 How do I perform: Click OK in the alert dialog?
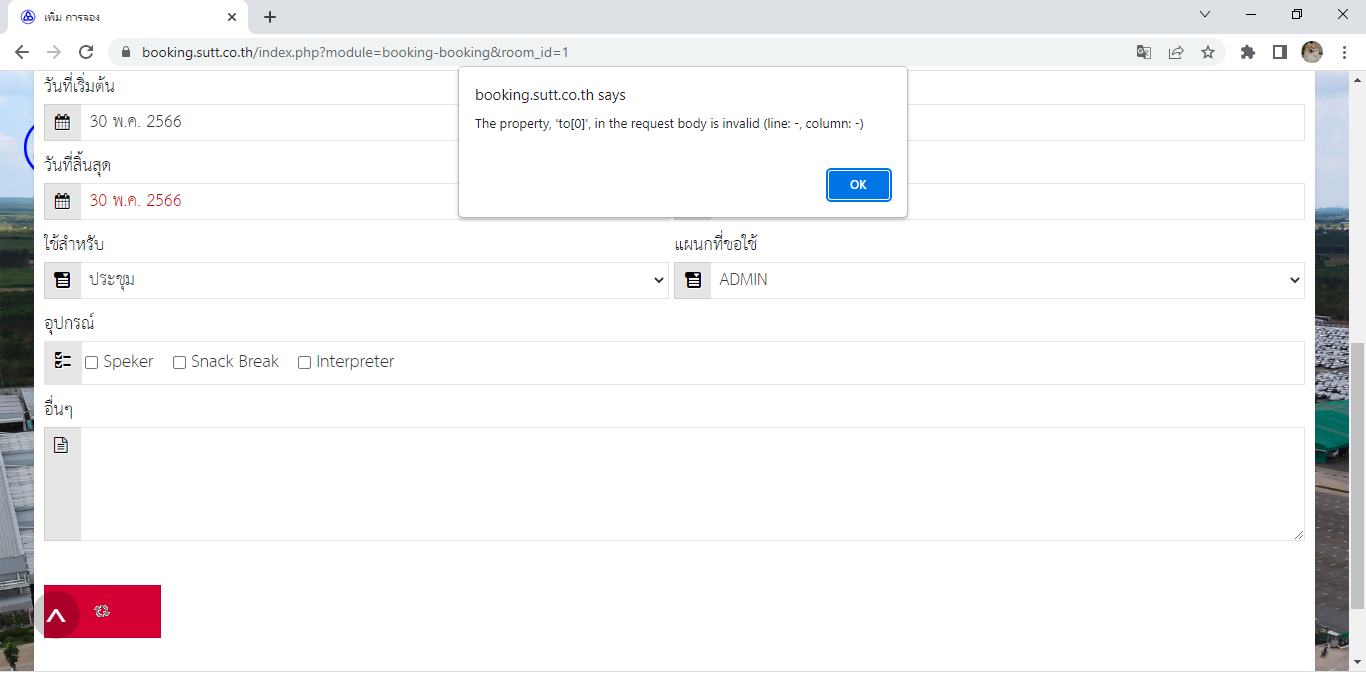click(x=858, y=185)
